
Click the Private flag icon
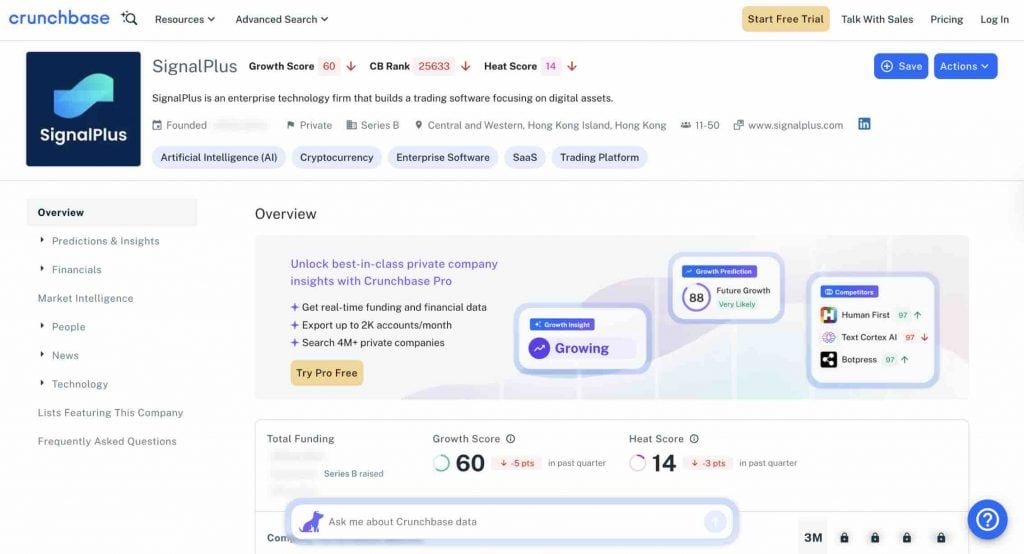click(291, 125)
